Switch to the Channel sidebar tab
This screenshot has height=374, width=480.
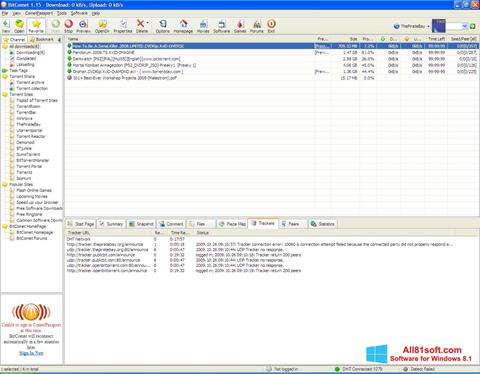tap(14, 39)
